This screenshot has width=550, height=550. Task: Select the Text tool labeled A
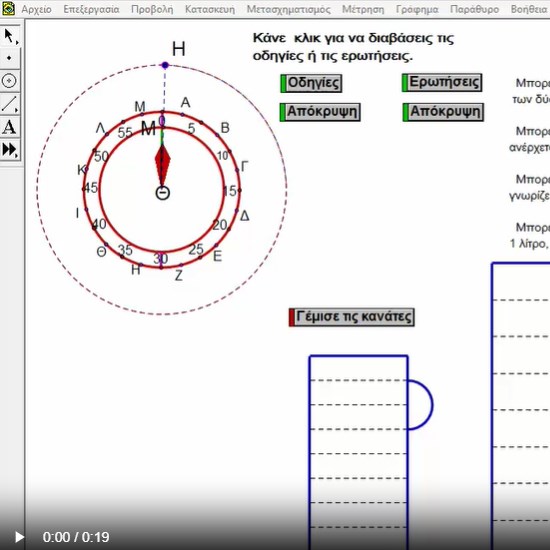coord(9,127)
